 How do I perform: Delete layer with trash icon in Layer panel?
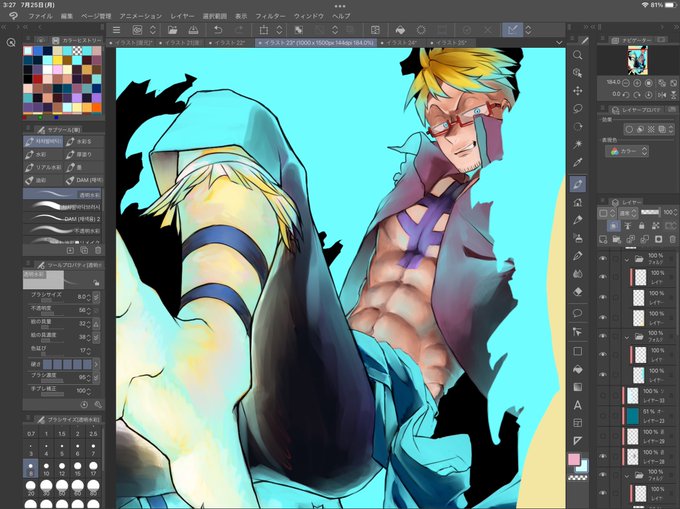point(673,239)
